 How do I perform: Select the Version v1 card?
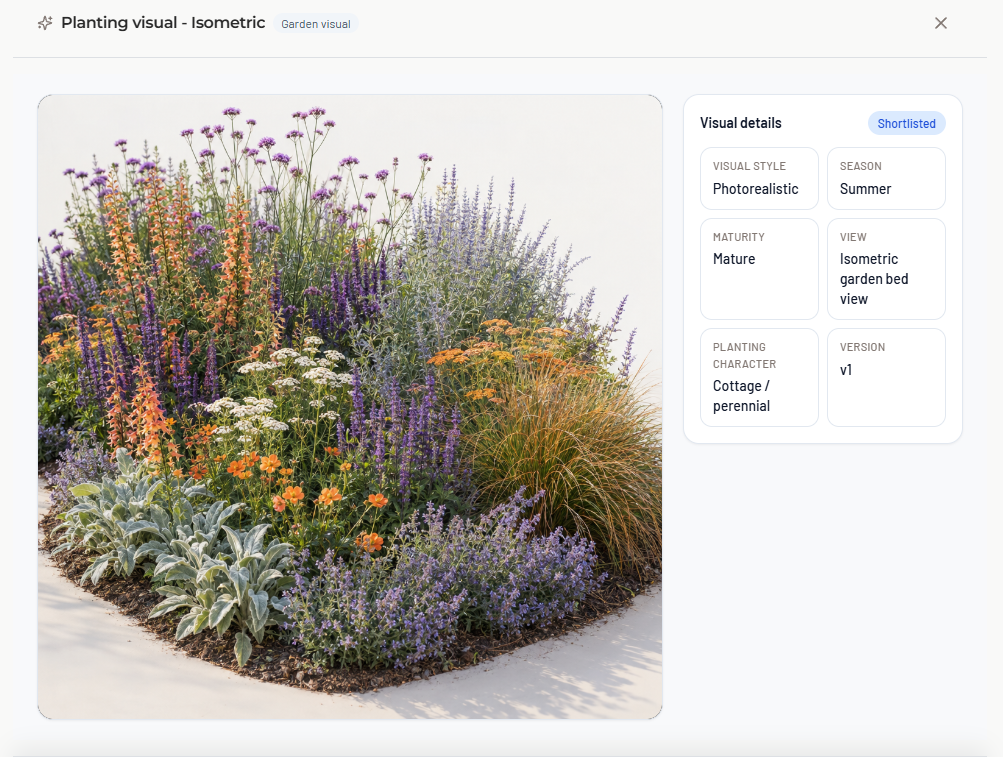click(x=886, y=378)
